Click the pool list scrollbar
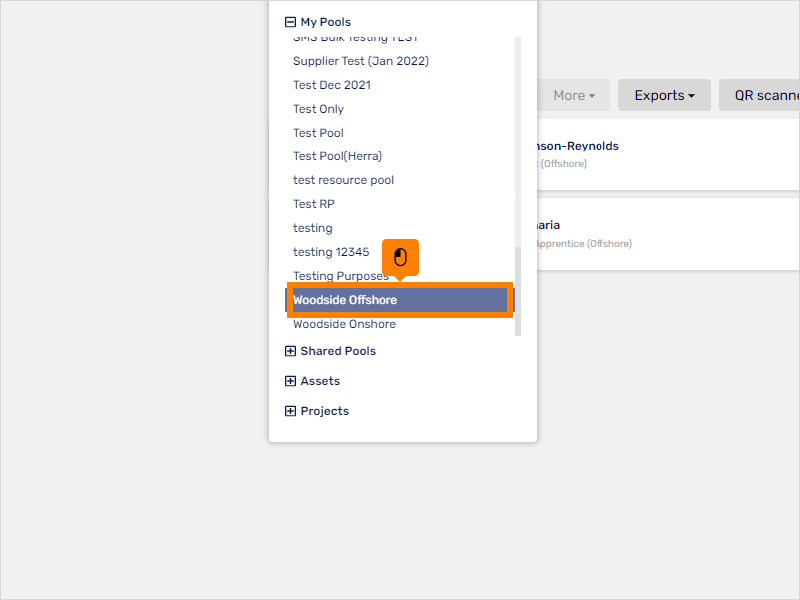The height and width of the screenshot is (600, 800). [x=518, y=291]
